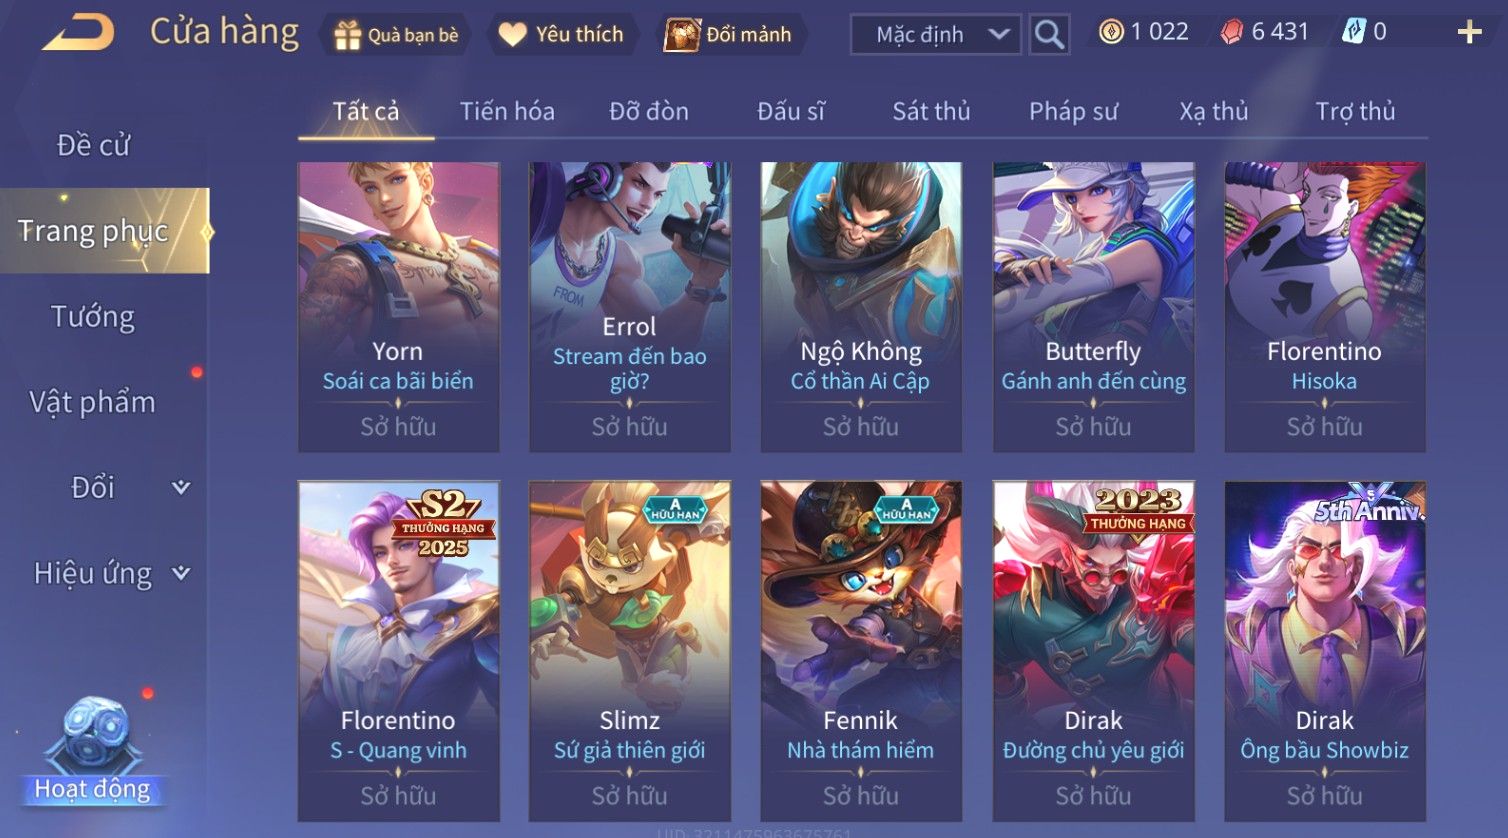This screenshot has height=838, width=1508.
Task: Tap the plus icon to add currency
Action: coord(1469,33)
